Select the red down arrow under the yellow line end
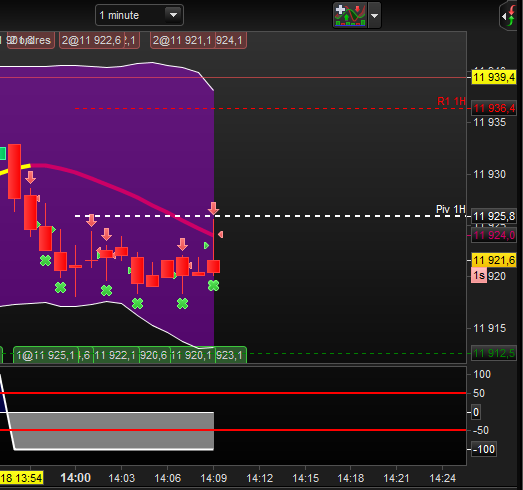This screenshot has height=490, width=523. pyautogui.click(x=31, y=177)
